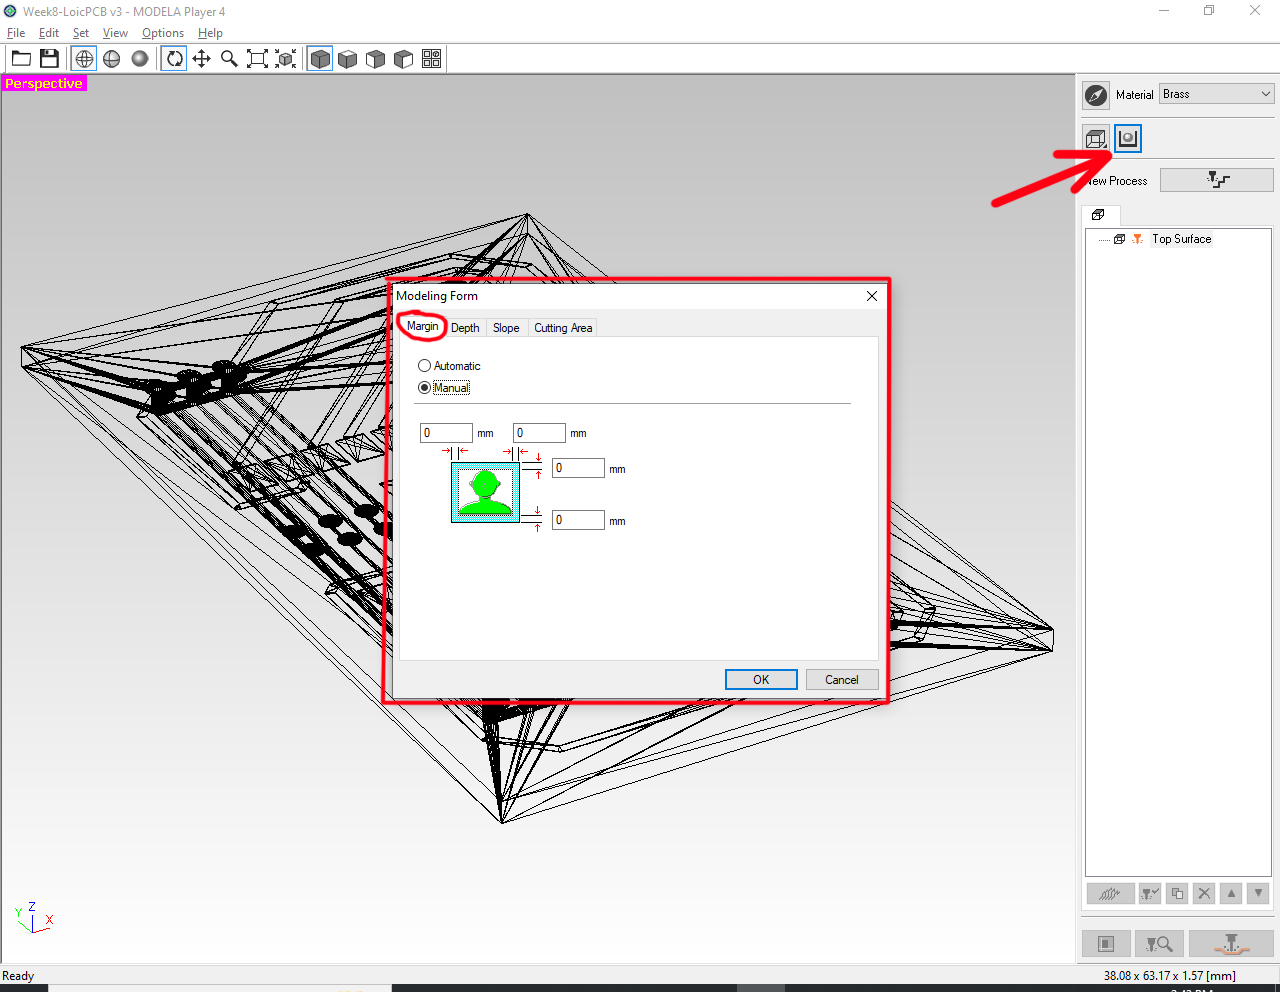Switch to solid shaded sphere rendering
The width and height of the screenshot is (1280, 992).
pyautogui.click(x=140, y=58)
